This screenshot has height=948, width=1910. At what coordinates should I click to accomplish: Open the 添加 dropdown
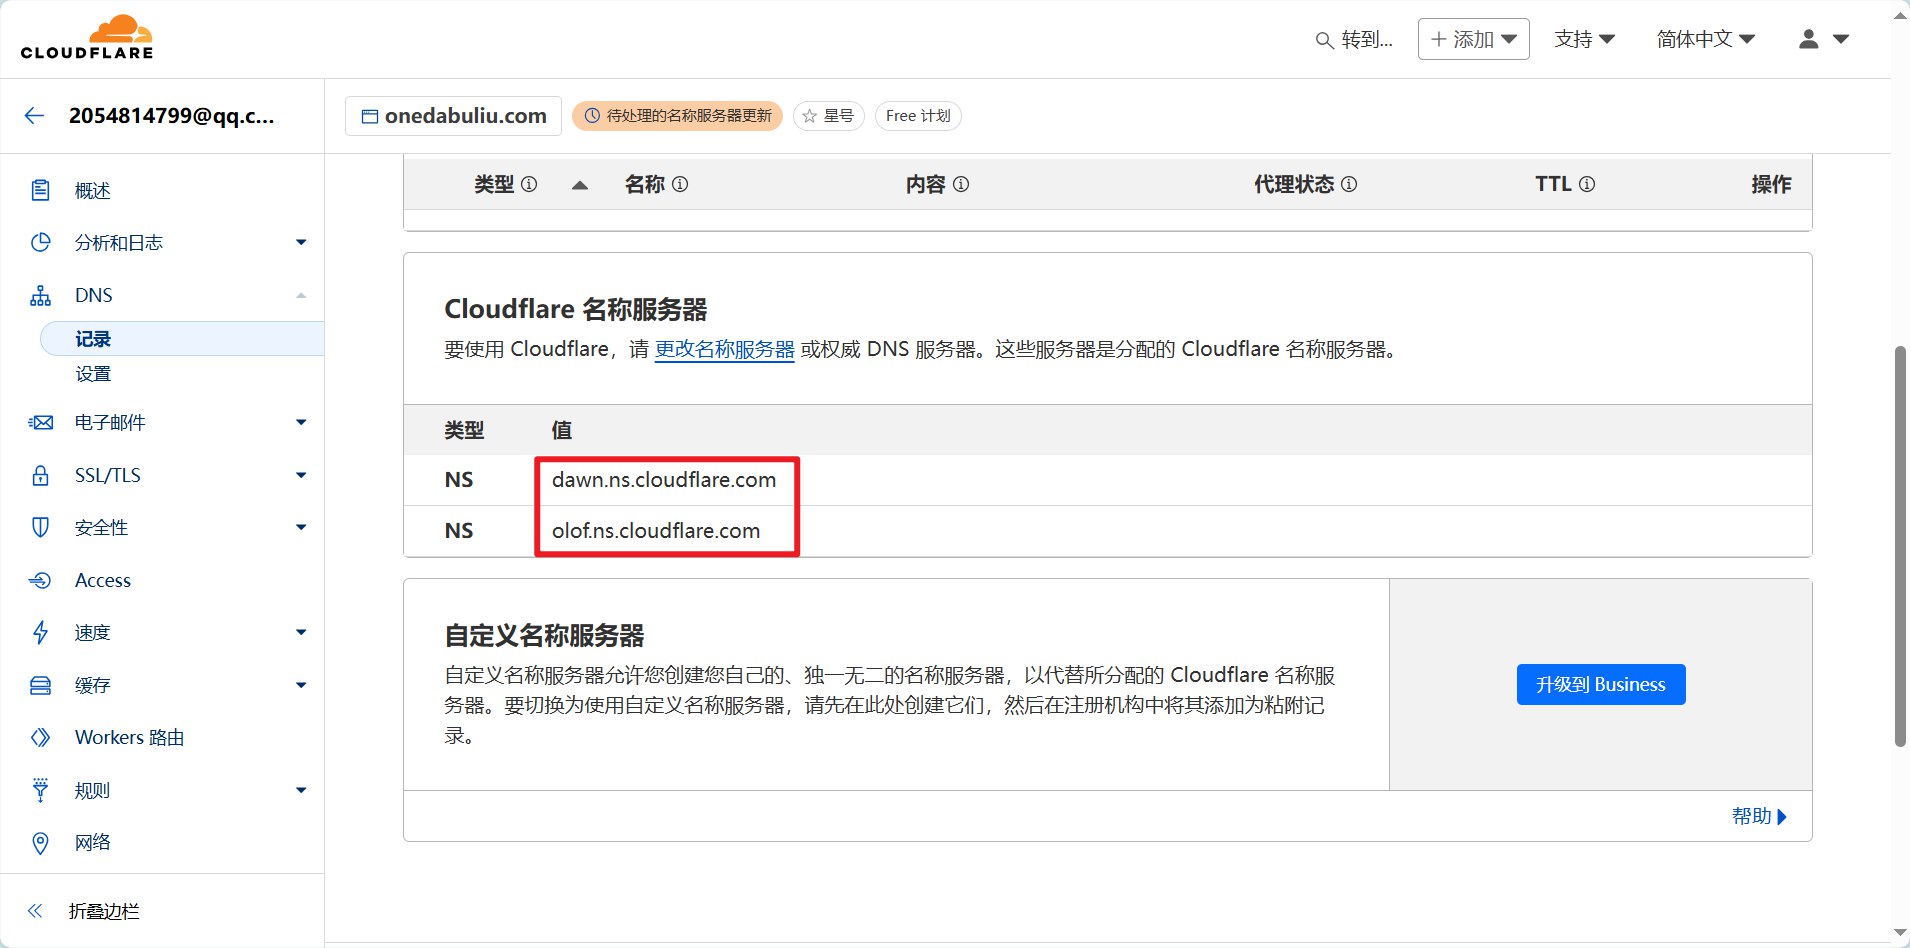click(x=1473, y=39)
